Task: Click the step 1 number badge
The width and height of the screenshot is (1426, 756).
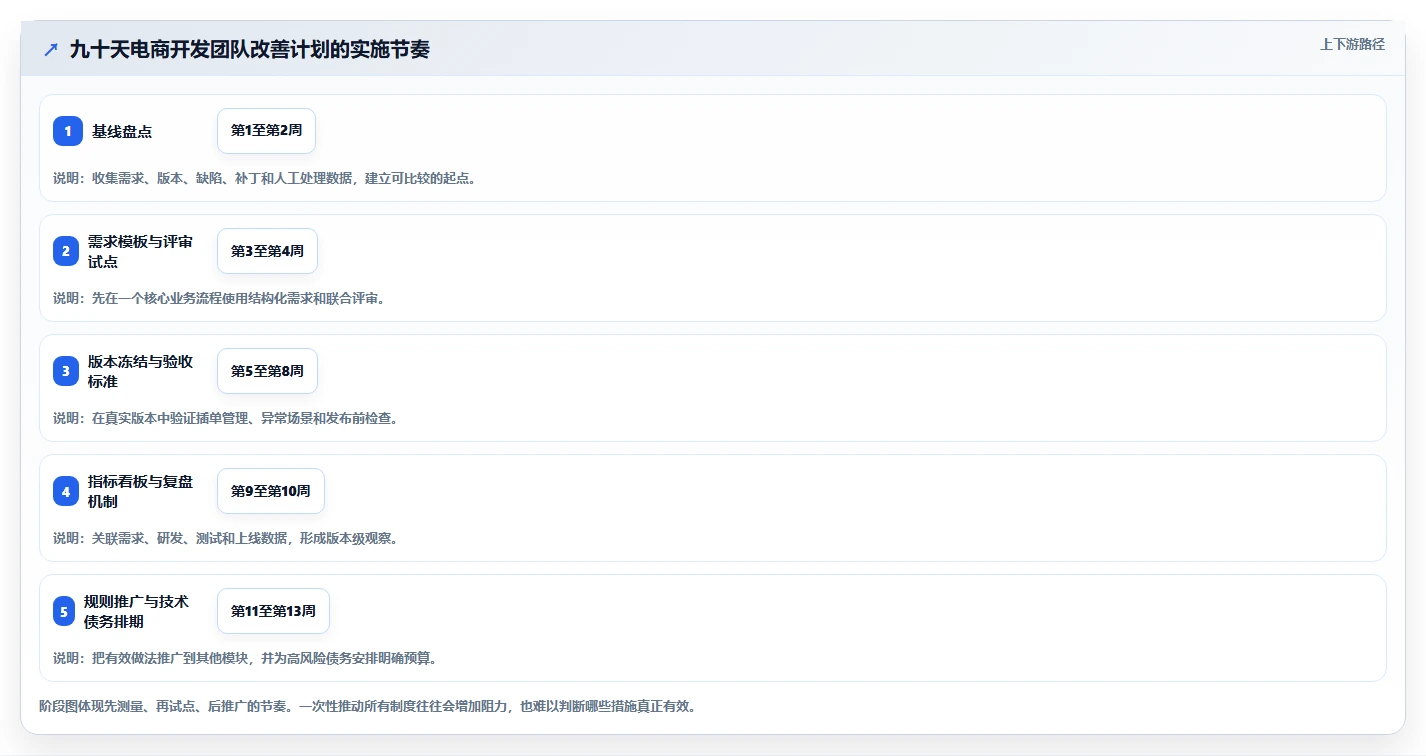Action: click(x=68, y=131)
